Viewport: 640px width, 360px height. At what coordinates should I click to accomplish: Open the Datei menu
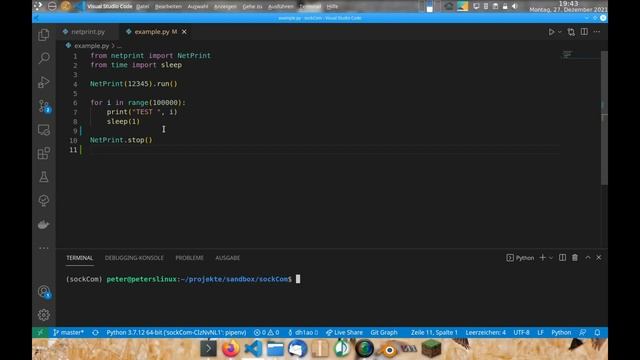click(x=142, y=7)
